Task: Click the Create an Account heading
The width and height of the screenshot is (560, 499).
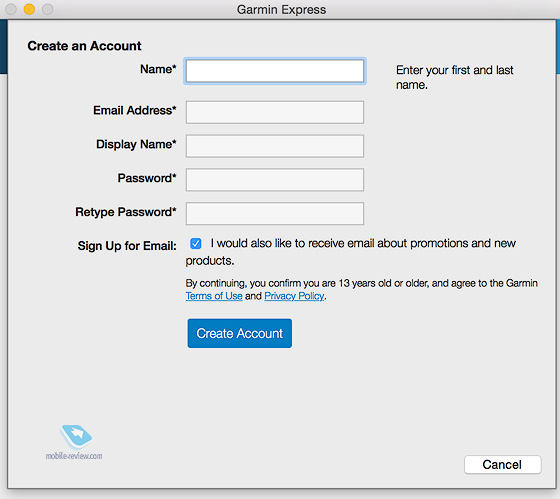Action: click(x=84, y=46)
